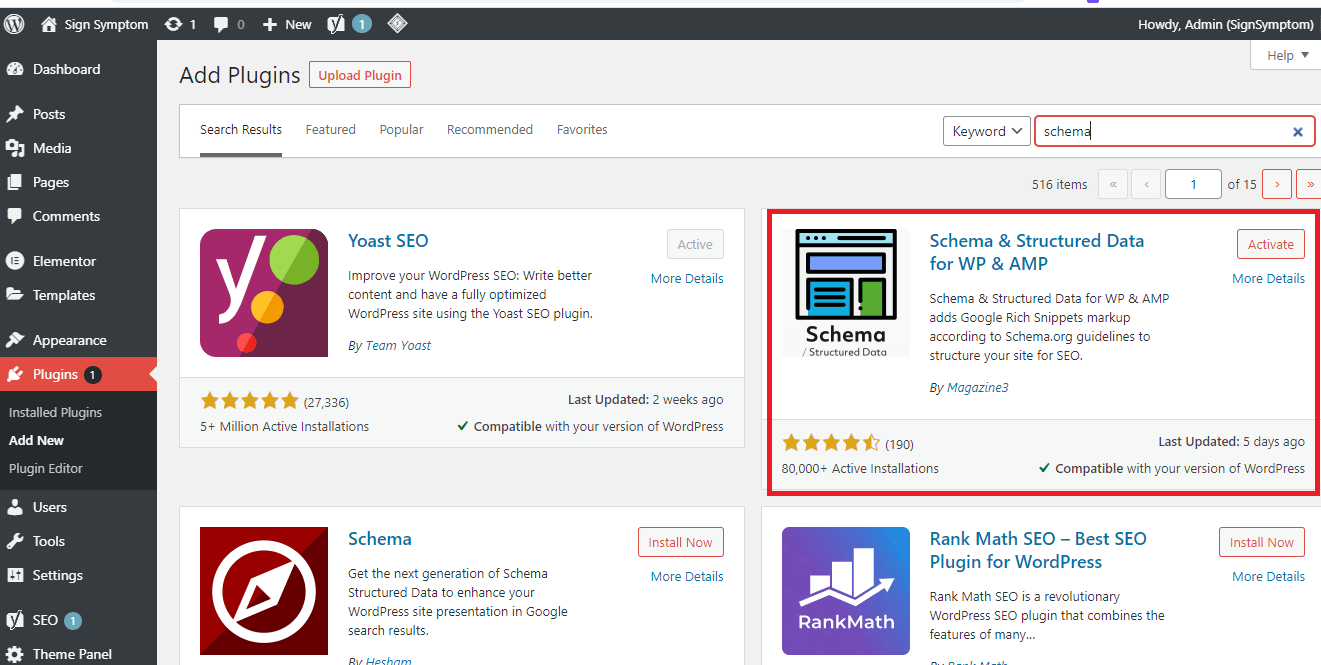
Task: Select the Plugins sidebar menu
Action: point(78,374)
